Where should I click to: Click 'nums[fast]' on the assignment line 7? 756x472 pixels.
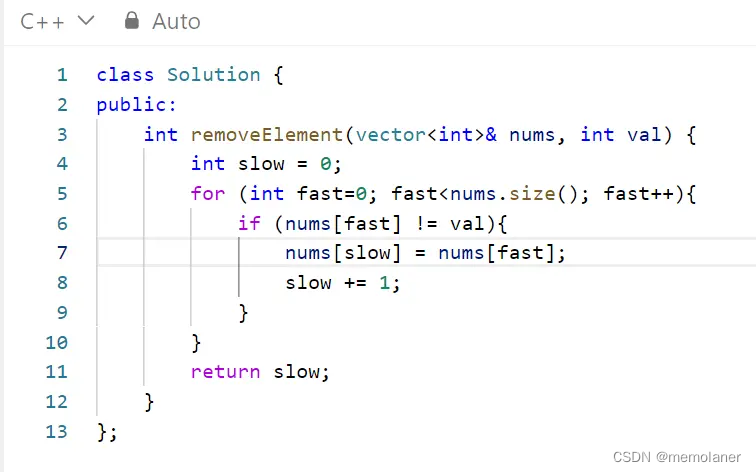[x=497, y=253]
